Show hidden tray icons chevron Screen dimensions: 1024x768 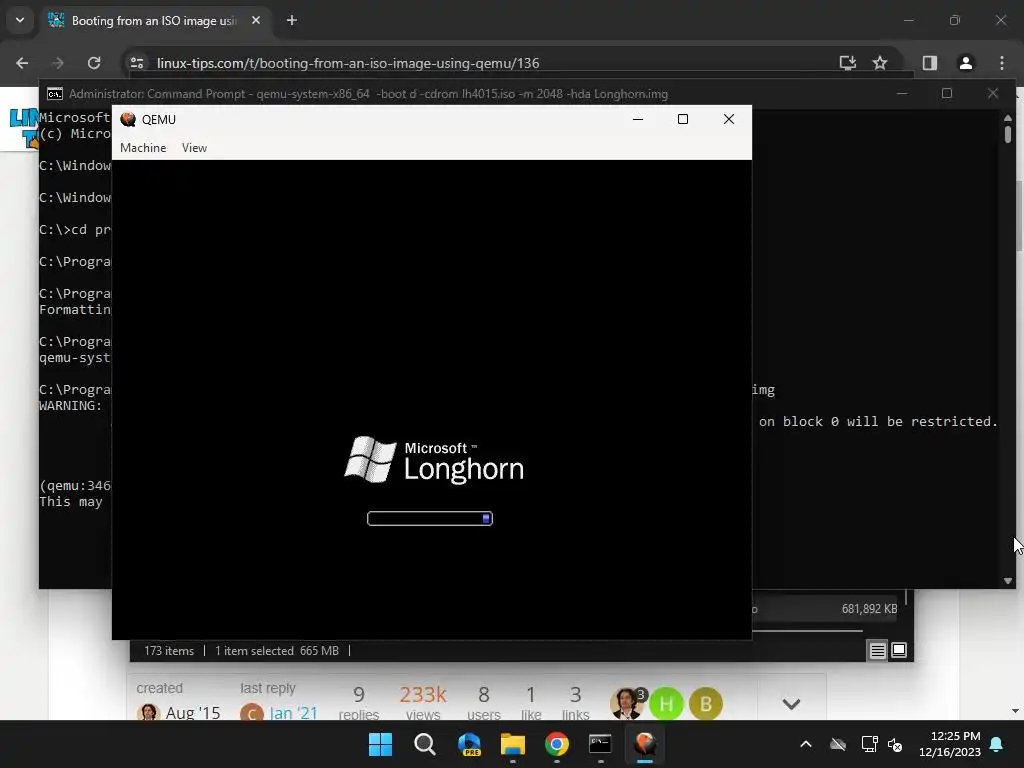point(806,744)
